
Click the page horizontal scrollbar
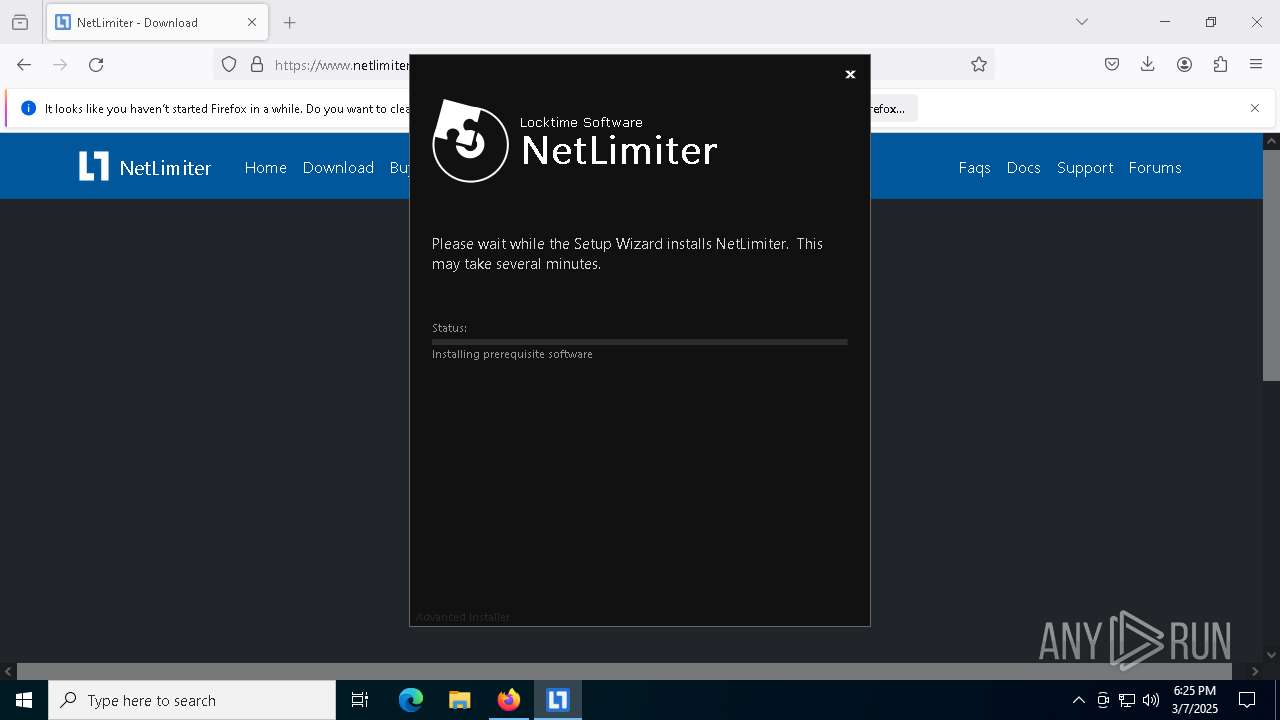[x=624, y=672]
